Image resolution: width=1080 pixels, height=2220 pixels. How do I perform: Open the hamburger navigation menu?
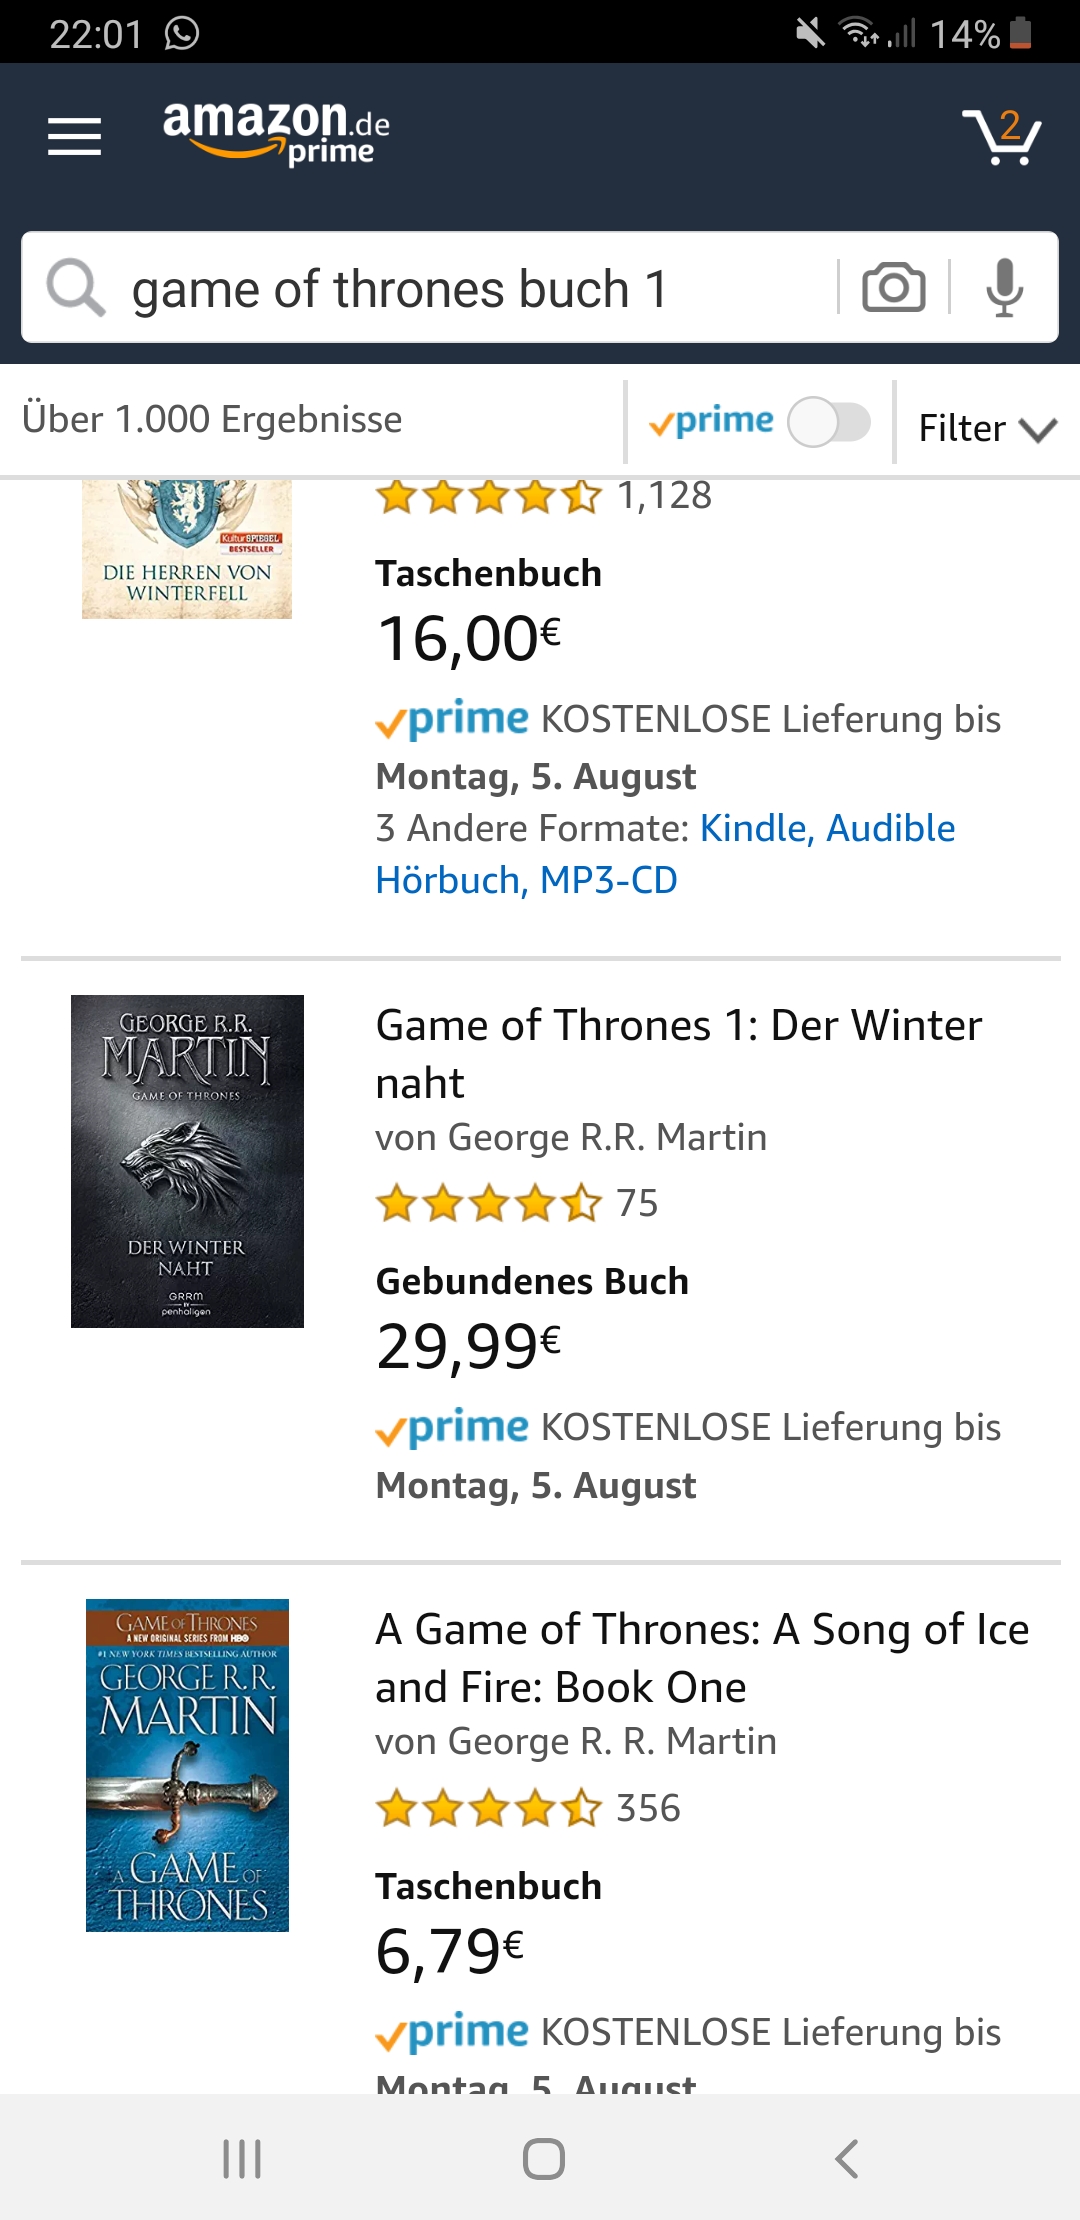coord(75,136)
